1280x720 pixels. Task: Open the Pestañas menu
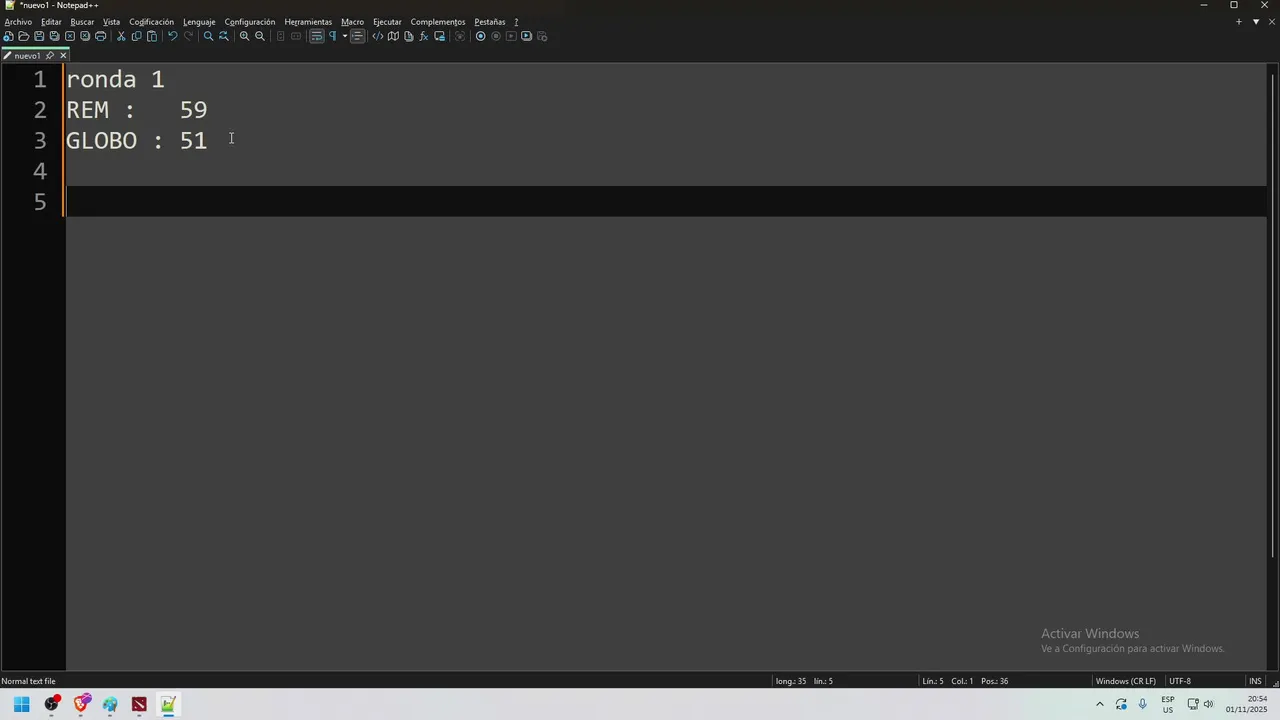489,22
